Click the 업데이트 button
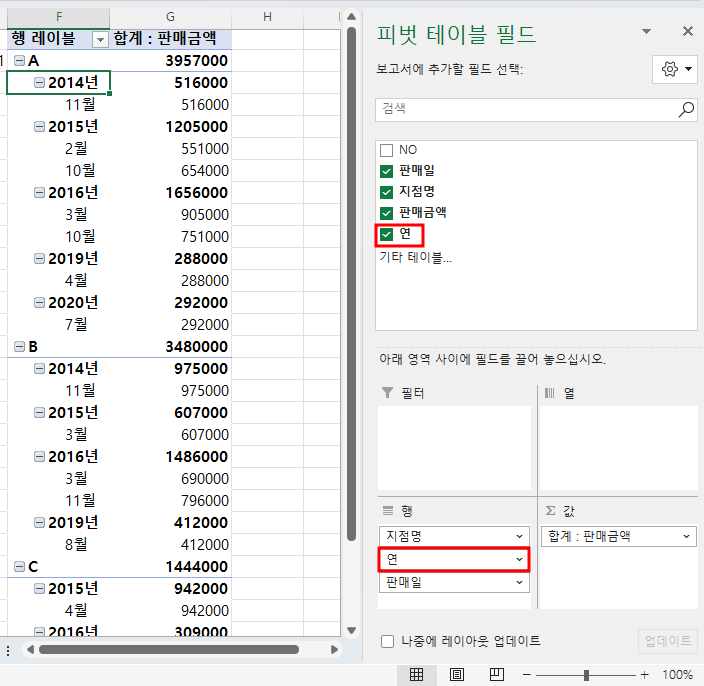 [668, 641]
